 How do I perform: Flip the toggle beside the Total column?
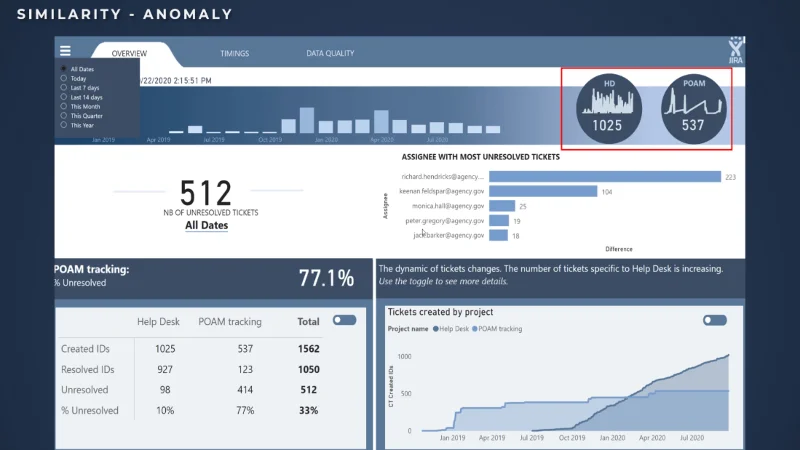tap(344, 320)
